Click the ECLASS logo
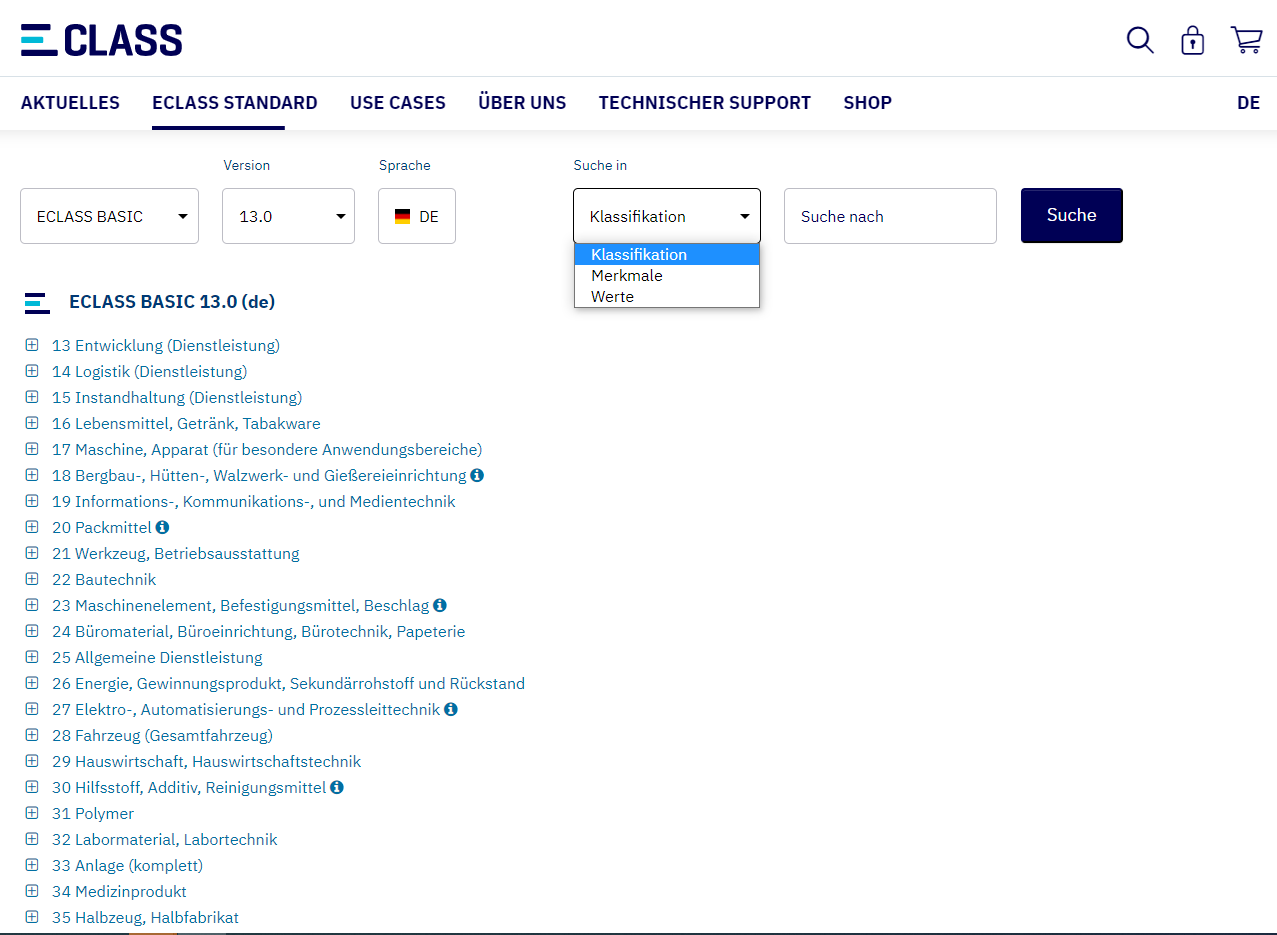The image size is (1277, 935). [100, 38]
